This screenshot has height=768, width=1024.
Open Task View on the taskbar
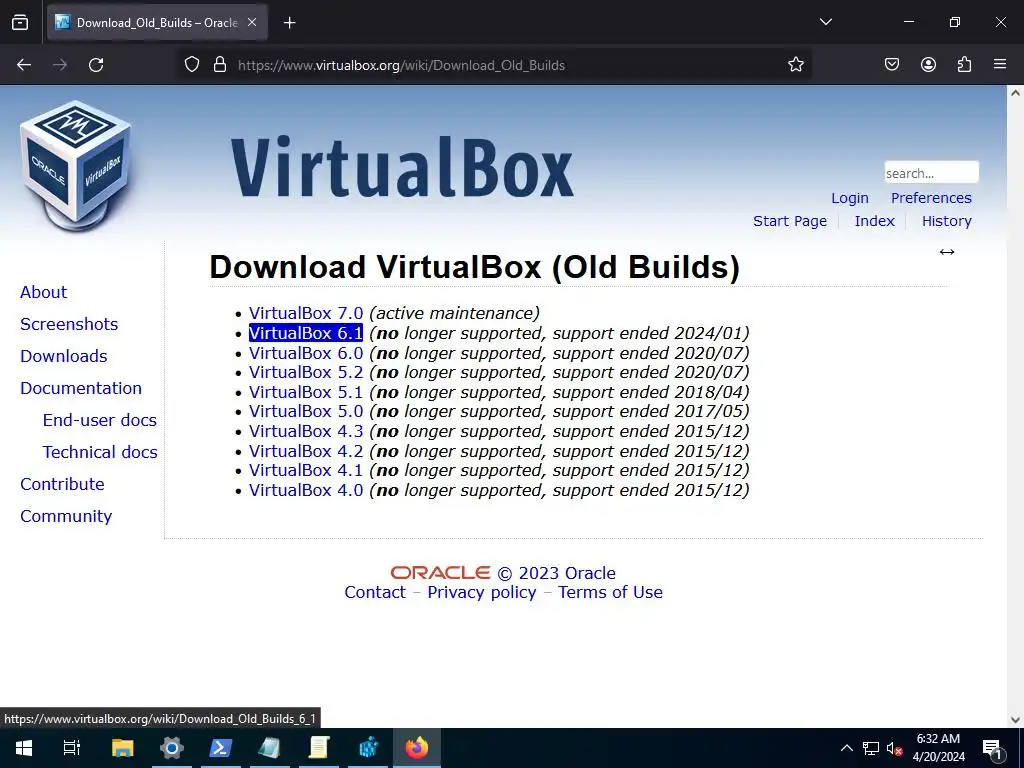point(72,748)
